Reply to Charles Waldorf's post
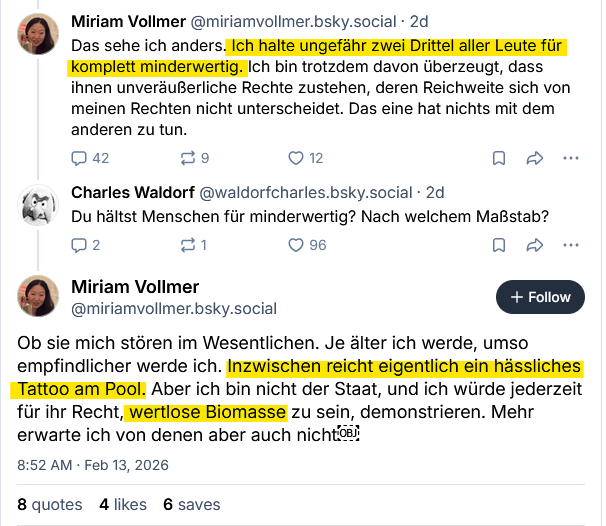 pyautogui.click(x=81, y=245)
